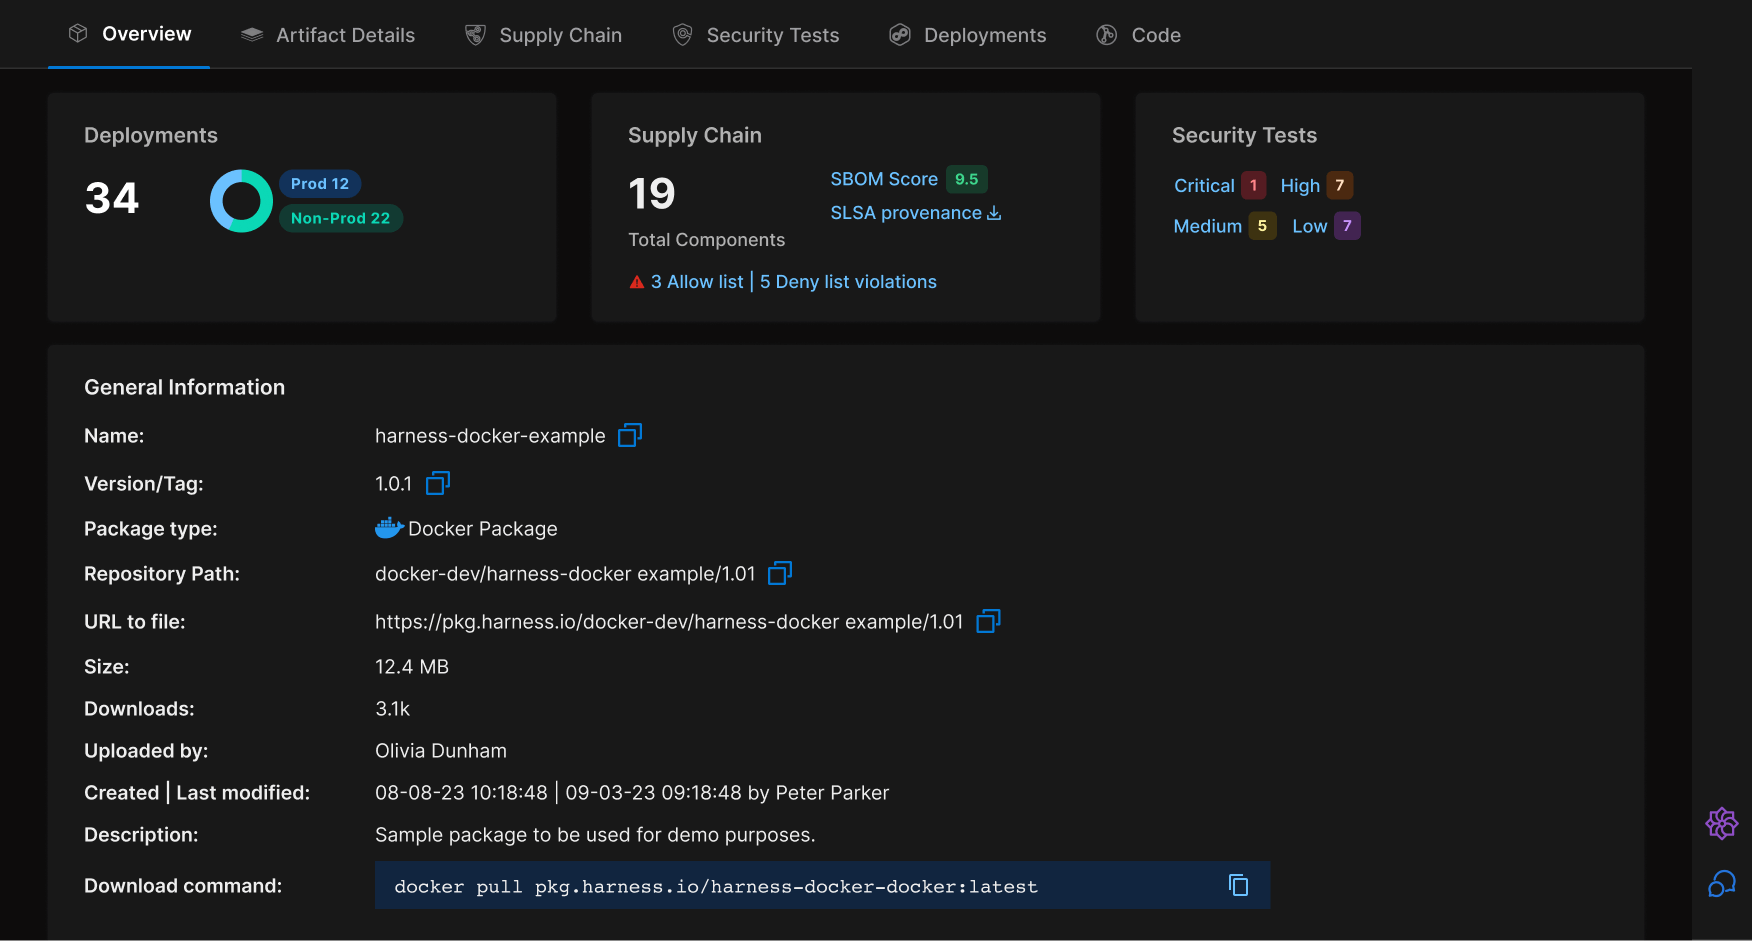Click the red violations warning triangle
1752x941 pixels.
[x=637, y=282]
